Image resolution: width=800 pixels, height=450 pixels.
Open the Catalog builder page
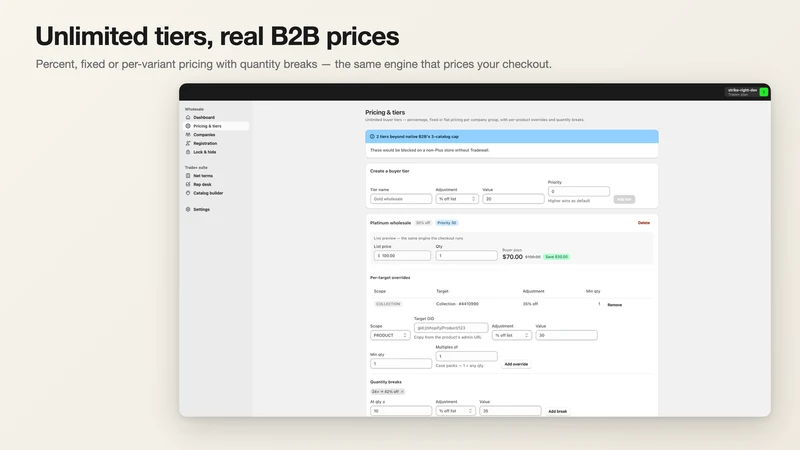point(208,193)
